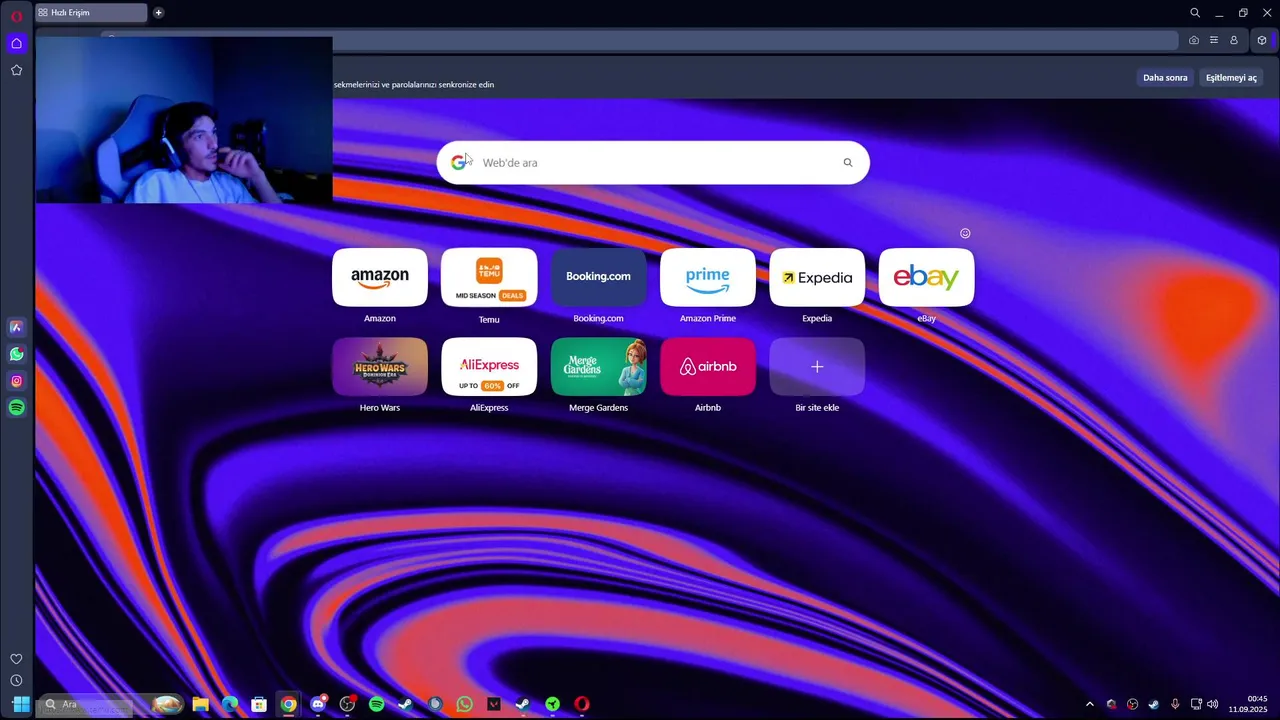Open Spotify player in the Opera sidebar
This screenshot has width=1280, height=720.
[x=16, y=408]
